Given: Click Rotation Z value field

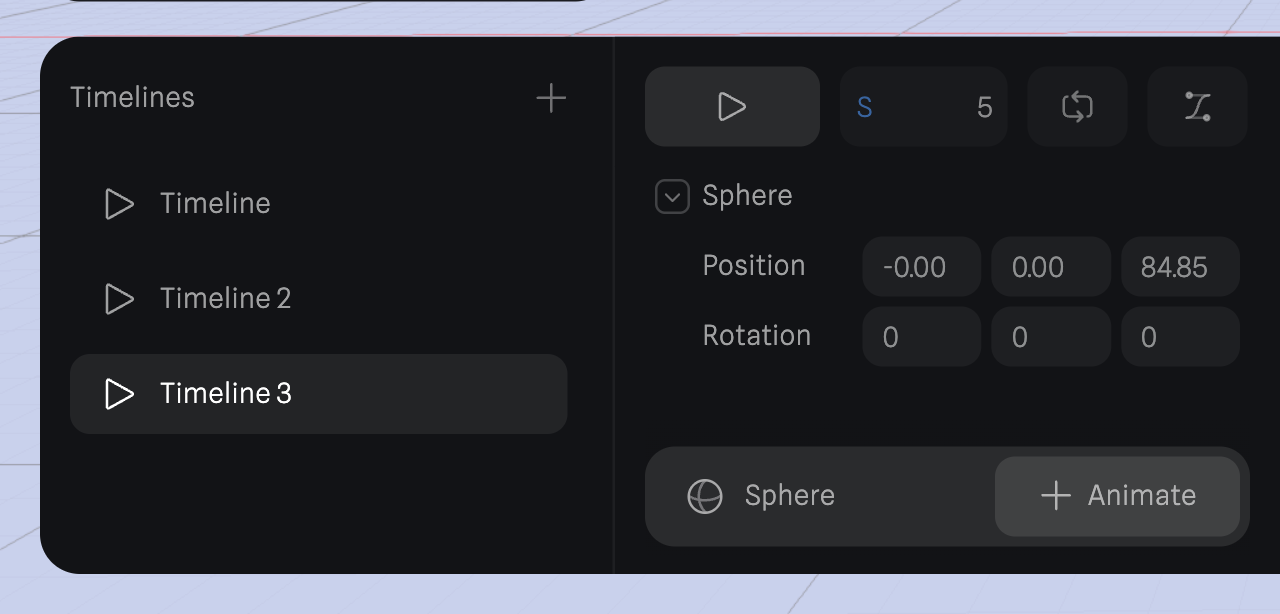Looking at the screenshot, I should pyautogui.click(x=1180, y=337).
